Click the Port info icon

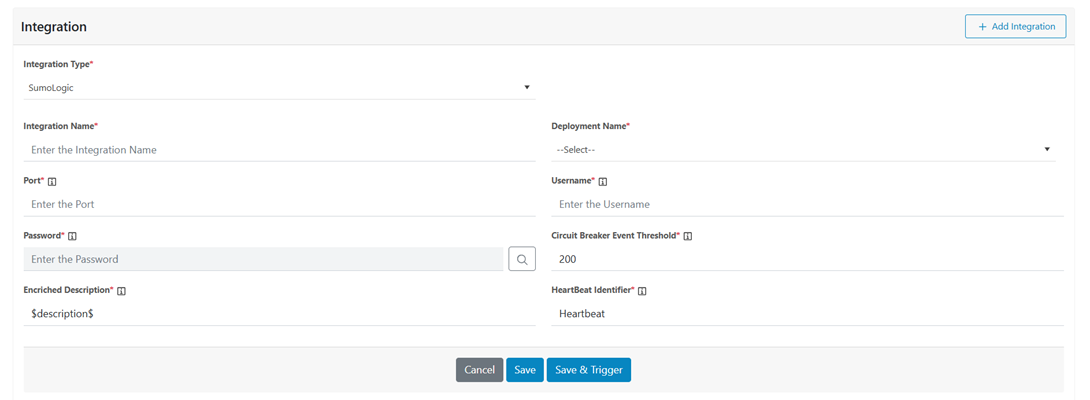52,182
